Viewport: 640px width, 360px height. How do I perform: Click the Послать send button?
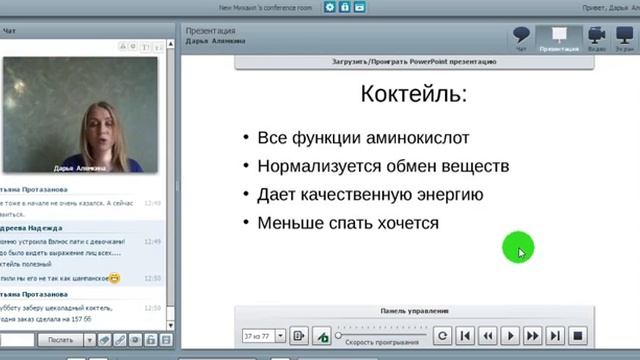coord(60,340)
